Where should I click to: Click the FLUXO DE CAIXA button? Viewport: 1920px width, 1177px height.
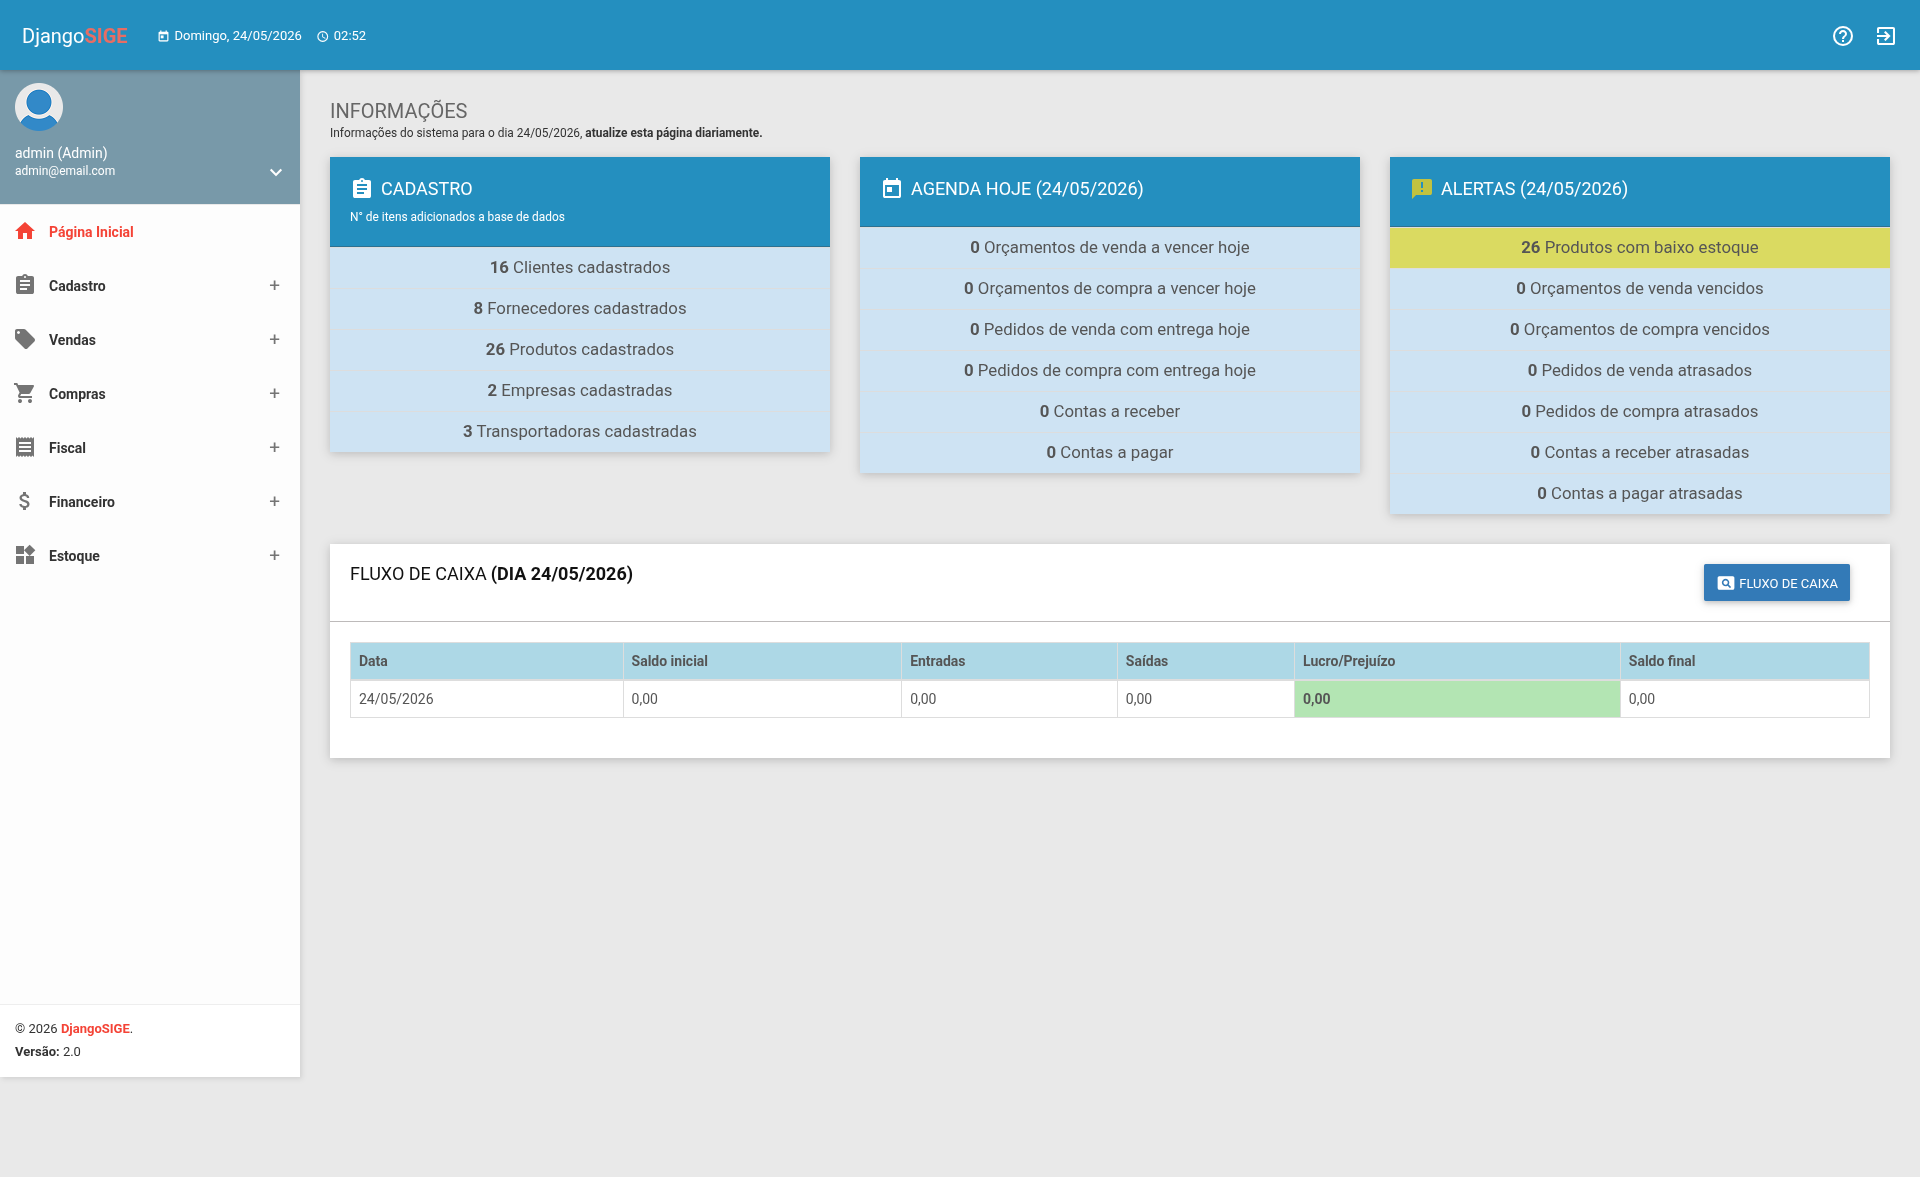[x=1776, y=583]
